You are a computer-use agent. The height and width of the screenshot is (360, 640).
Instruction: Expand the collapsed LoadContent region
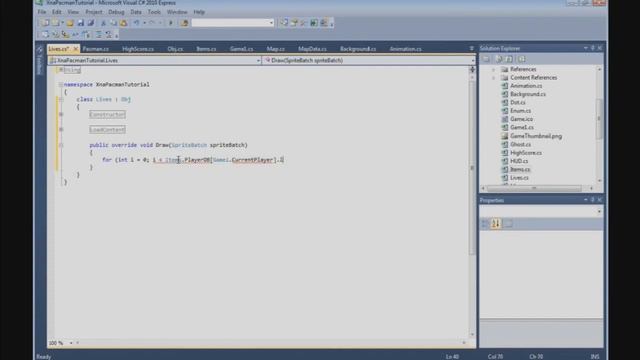[x=61, y=130]
